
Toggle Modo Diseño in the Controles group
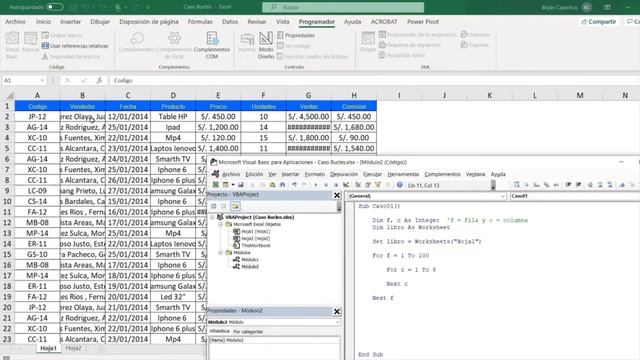[266, 45]
